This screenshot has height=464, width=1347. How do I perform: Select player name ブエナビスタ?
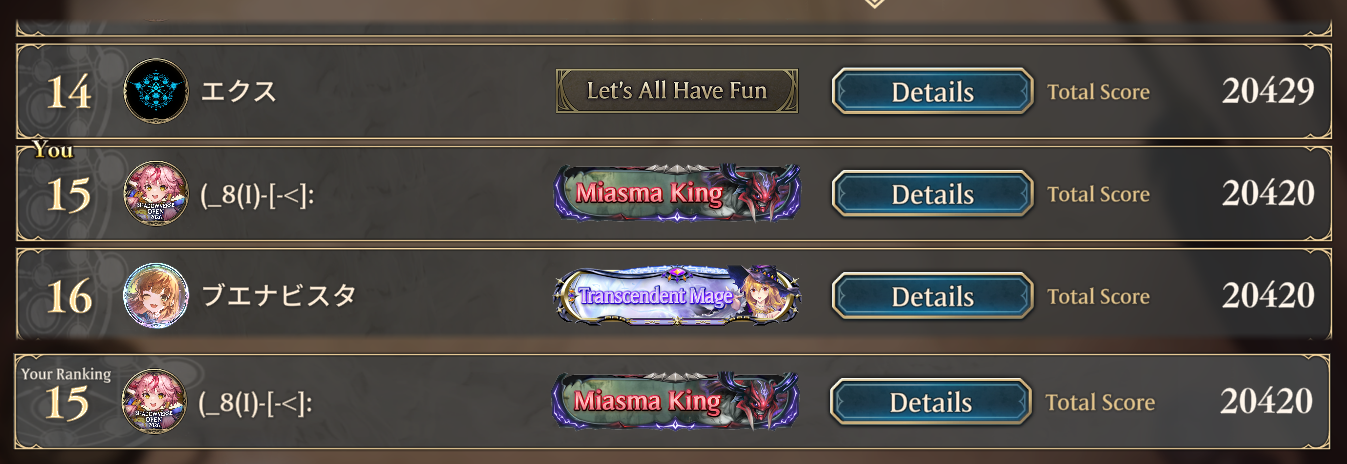278,296
